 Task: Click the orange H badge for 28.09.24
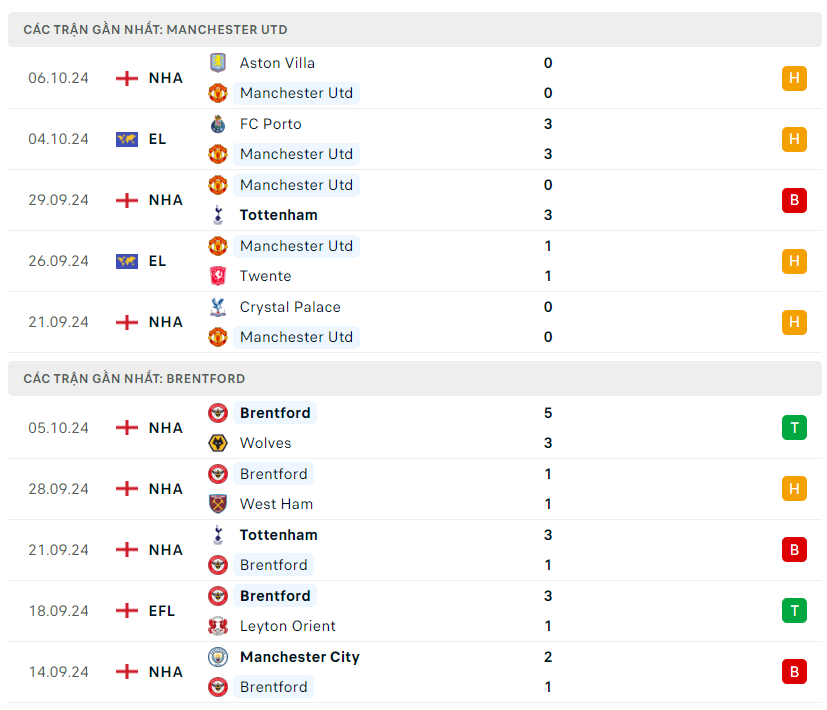(794, 489)
